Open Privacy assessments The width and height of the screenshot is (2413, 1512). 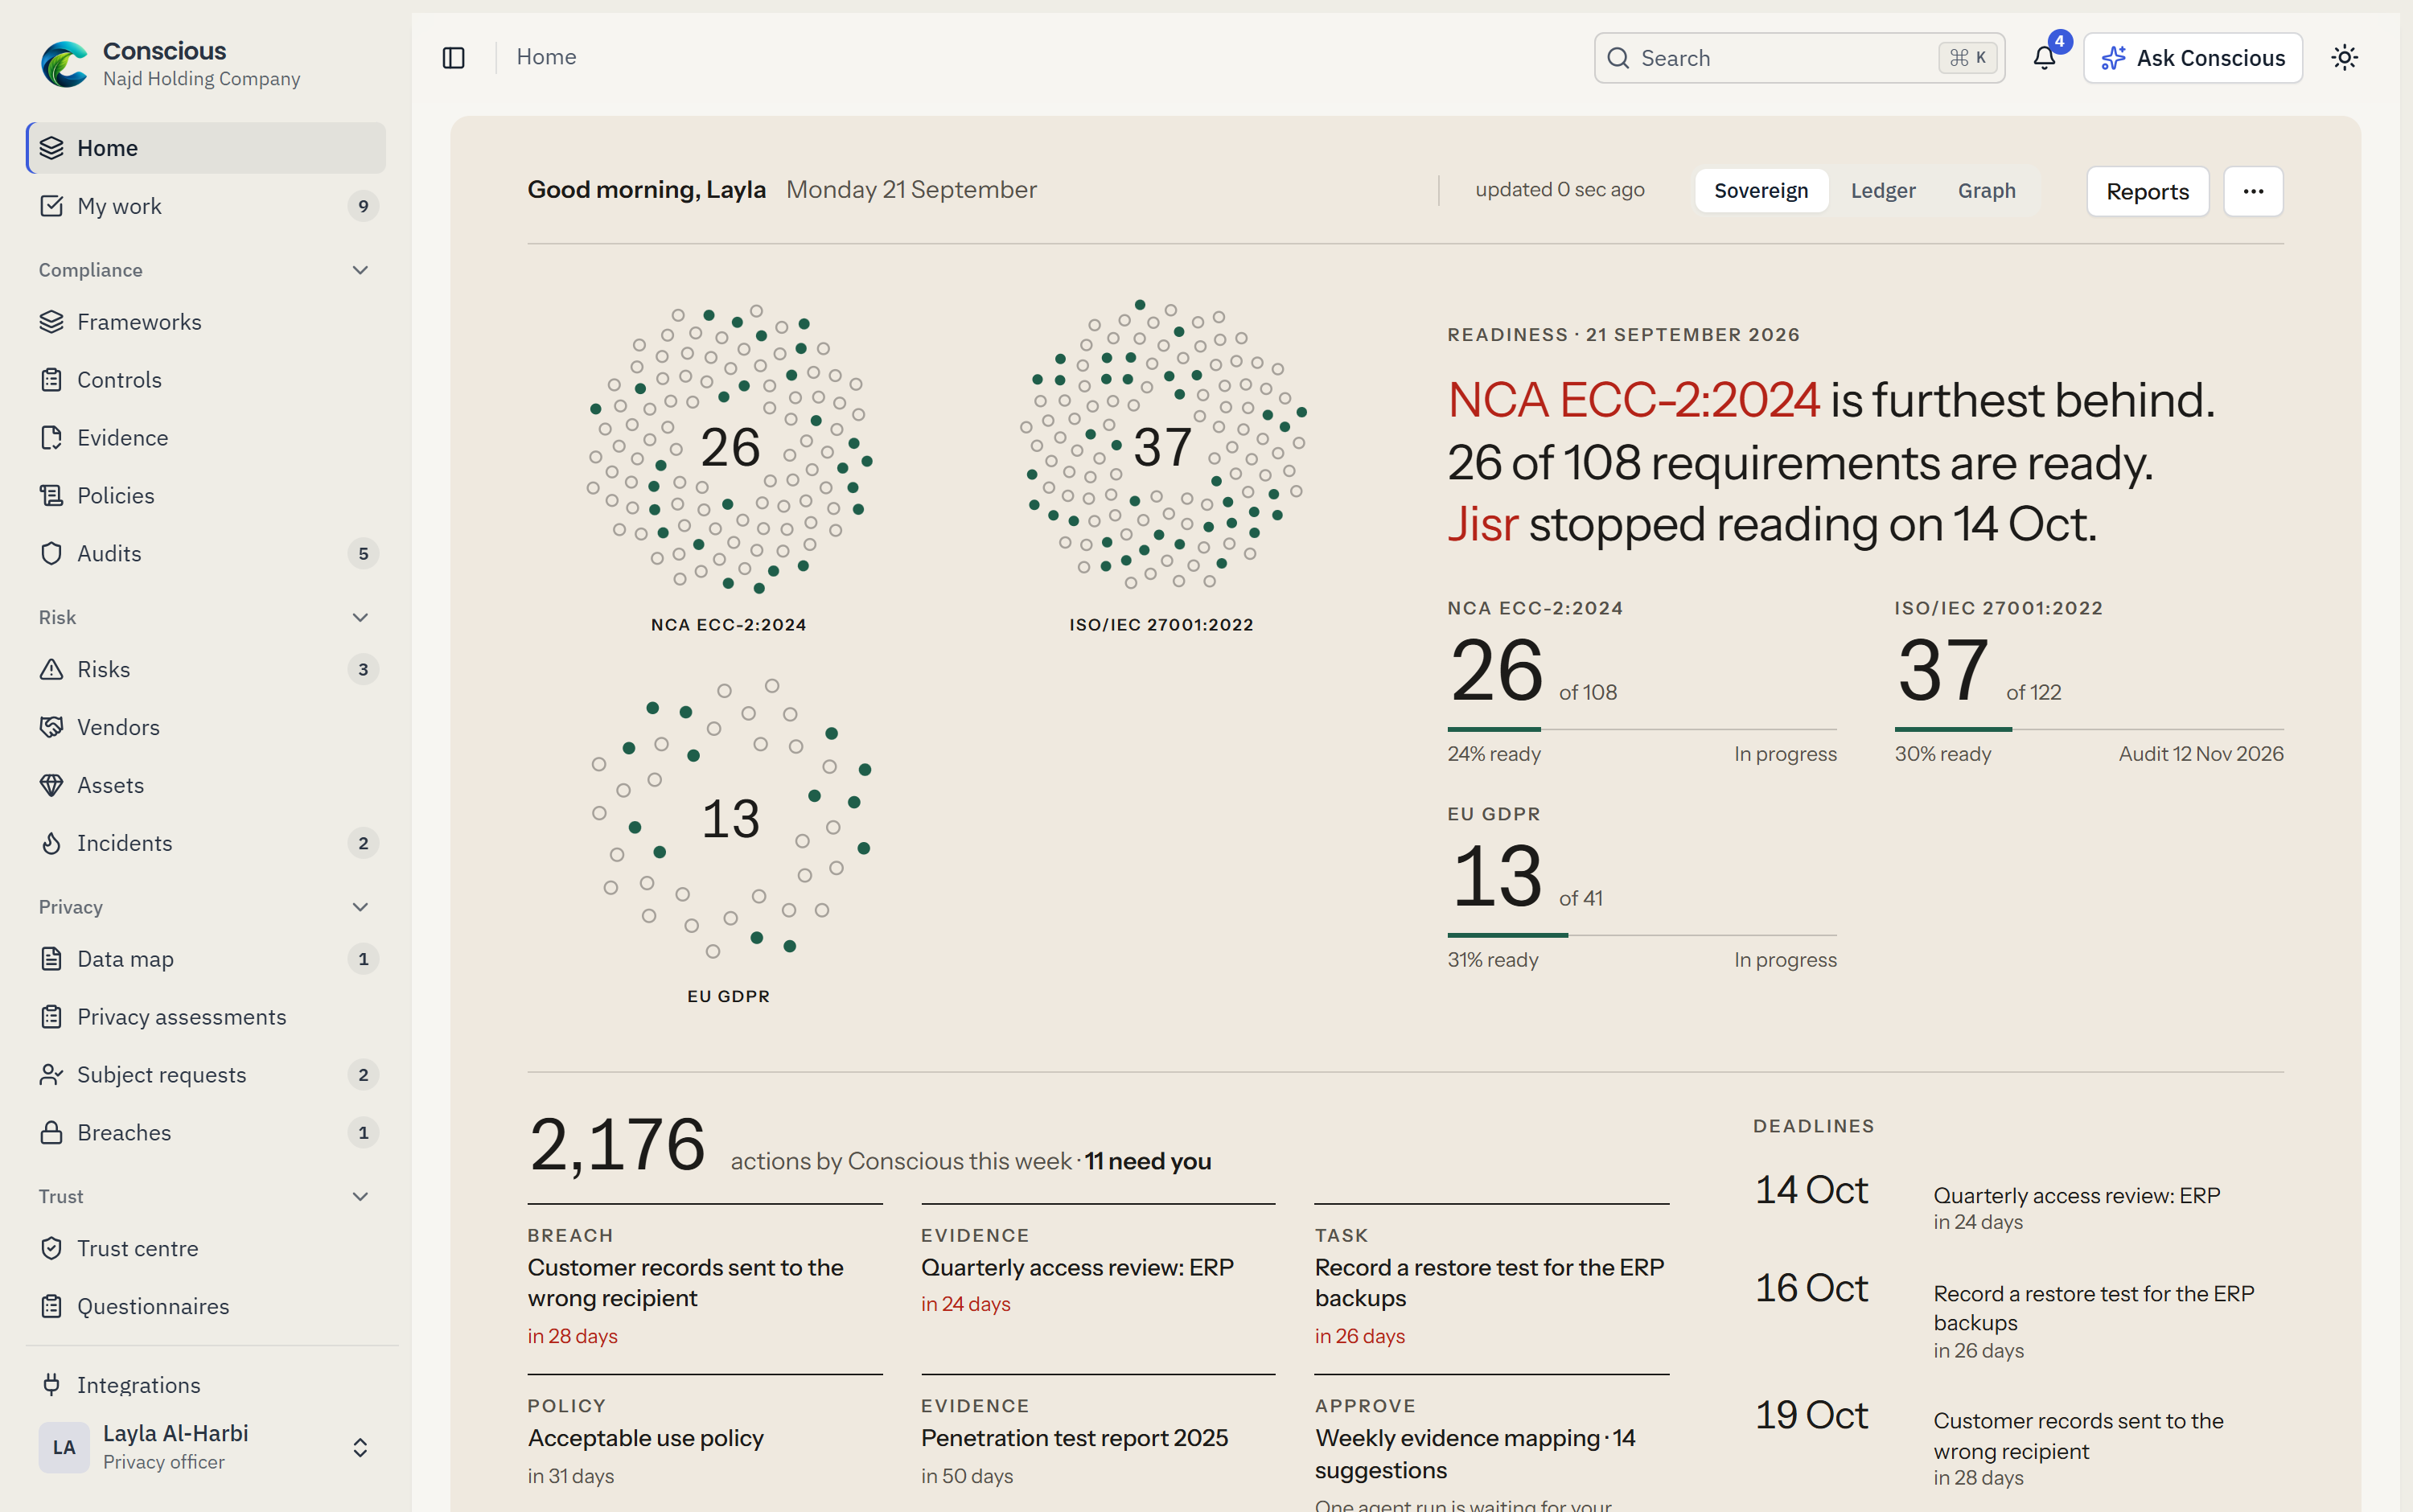tap(206, 1018)
